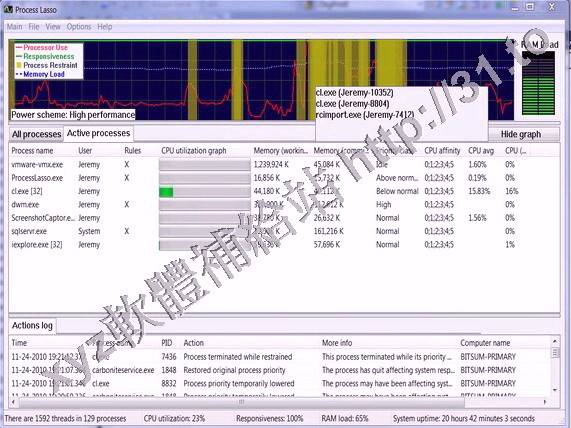Click the Process Restraint legend entry
The image size is (571, 428).
click(x=47, y=65)
